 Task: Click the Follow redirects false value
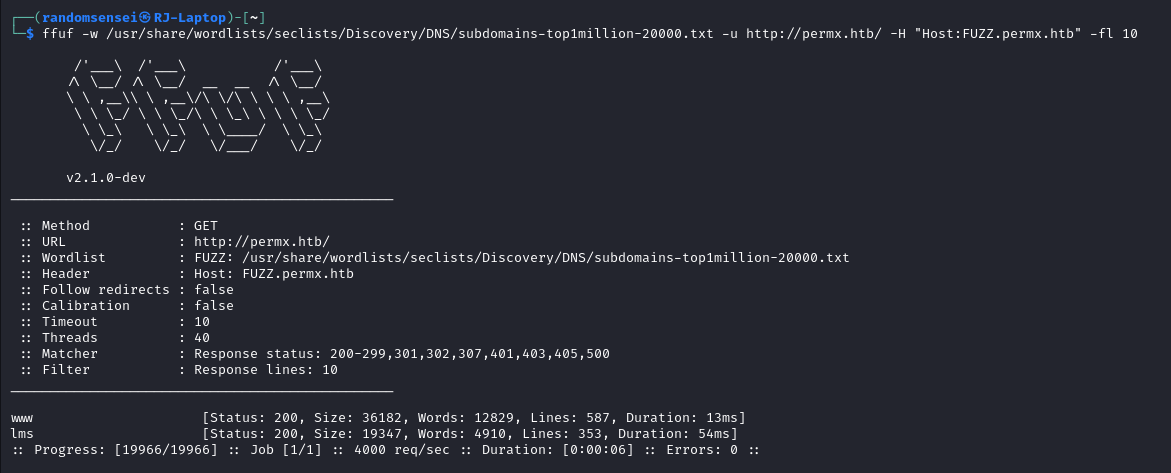pyautogui.click(x=214, y=290)
